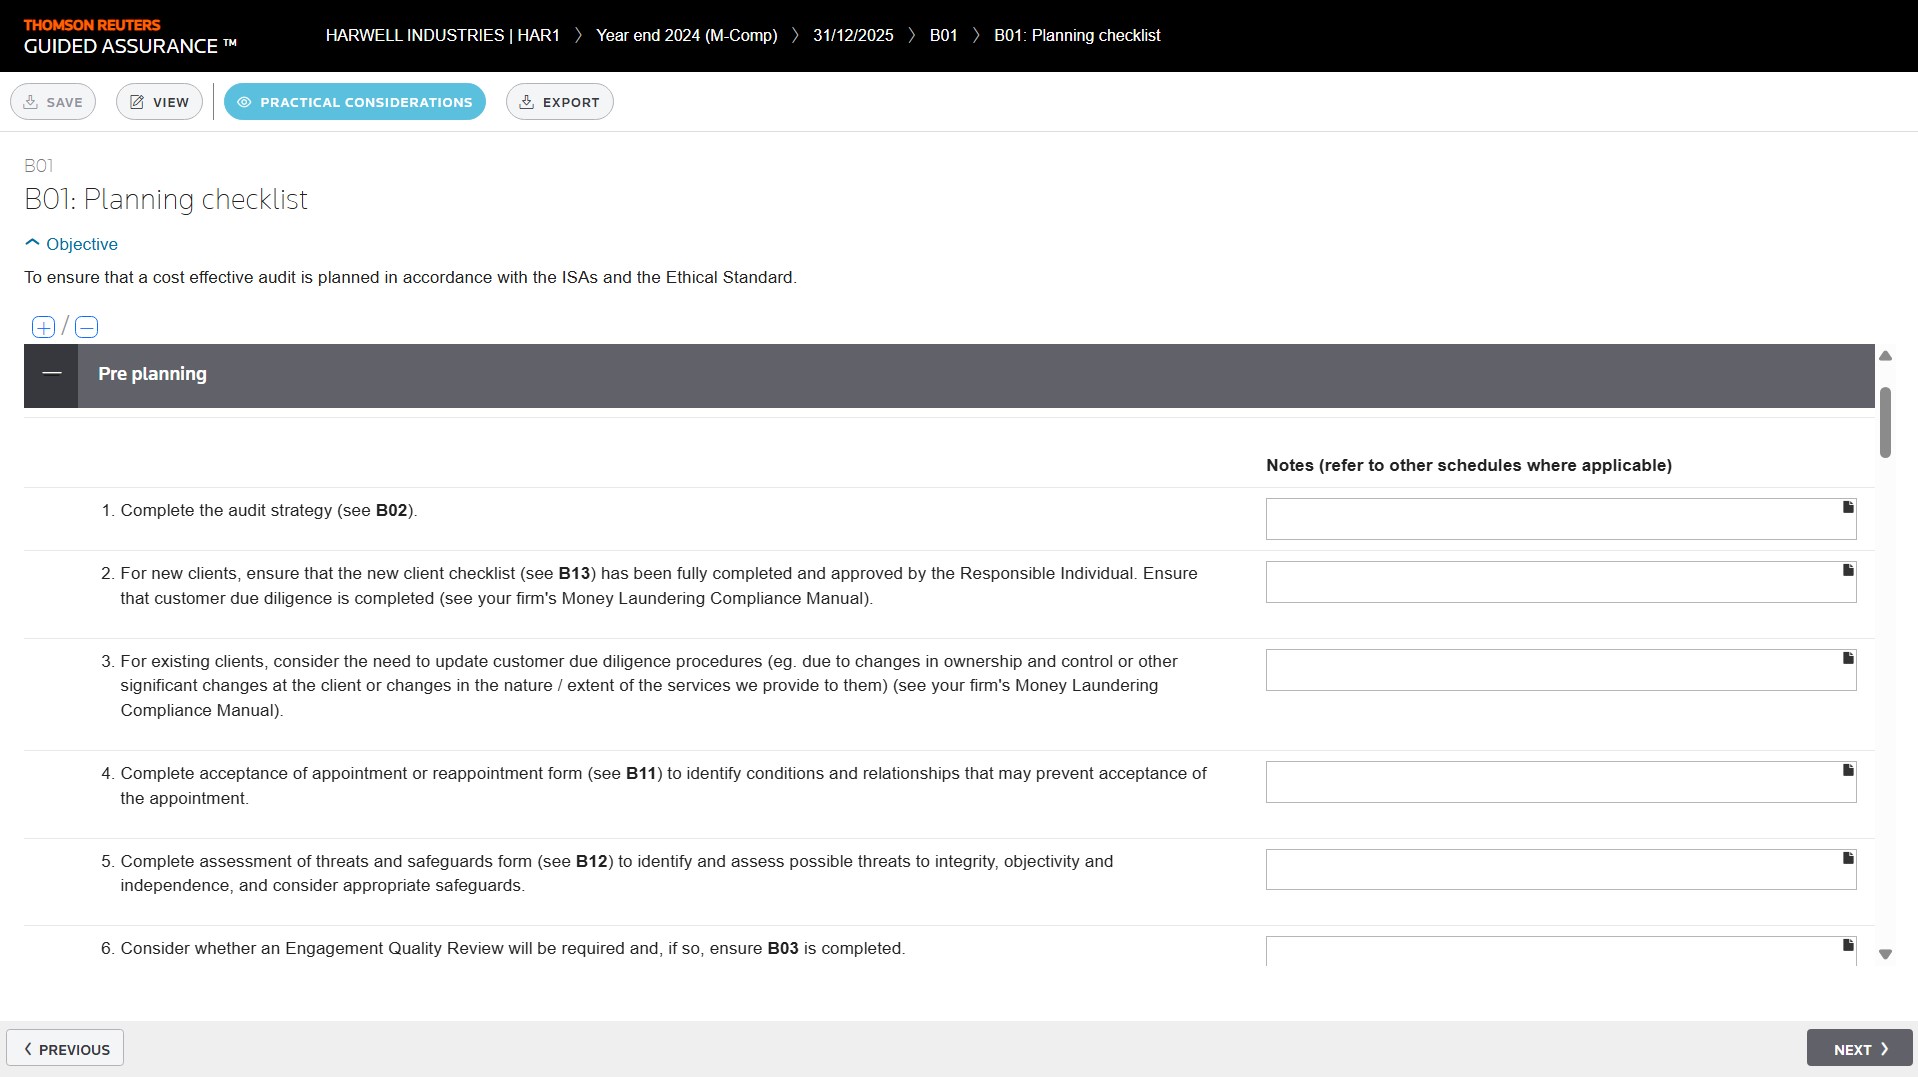Click the note document icon for item 4
The width and height of the screenshot is (1918, 1077).
(1848, 771)
